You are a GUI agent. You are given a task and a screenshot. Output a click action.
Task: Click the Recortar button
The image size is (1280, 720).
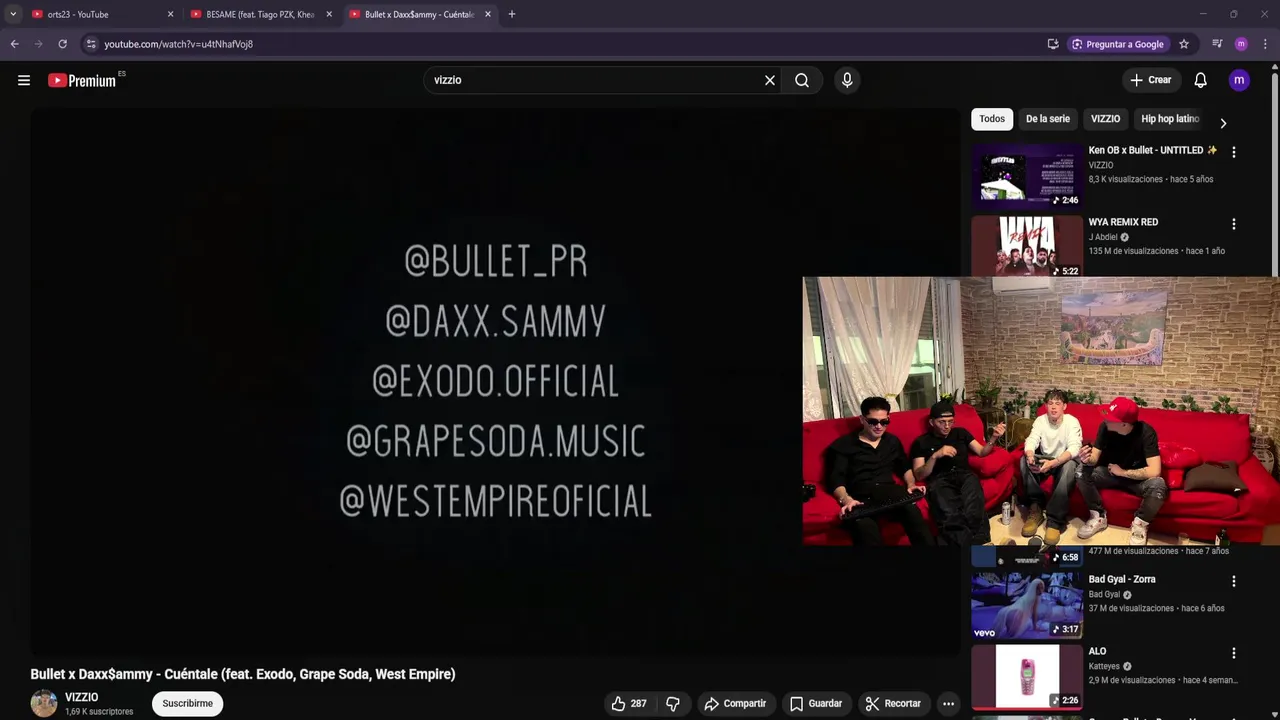click(x=893, y=703)
